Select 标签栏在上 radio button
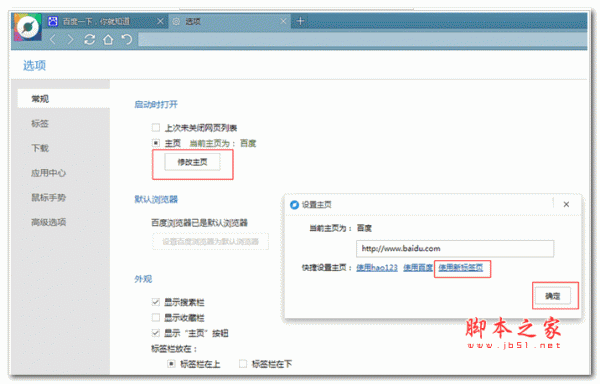The width and height of the screenshot is (600, 384). pos(171,364)
